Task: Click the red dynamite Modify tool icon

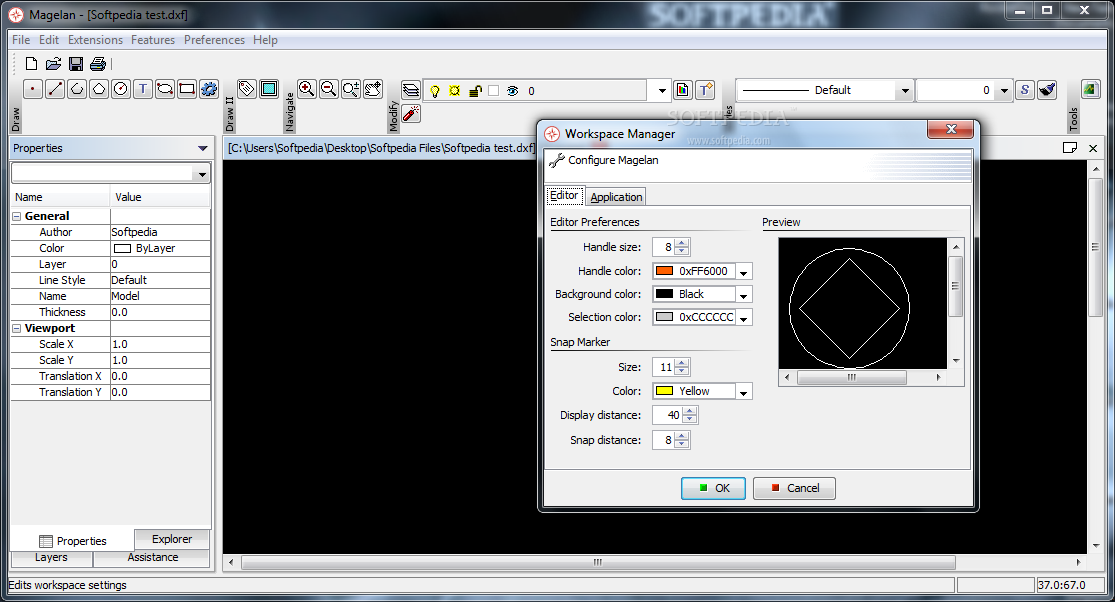Action: pyautogui.click(x=411, y=113)
